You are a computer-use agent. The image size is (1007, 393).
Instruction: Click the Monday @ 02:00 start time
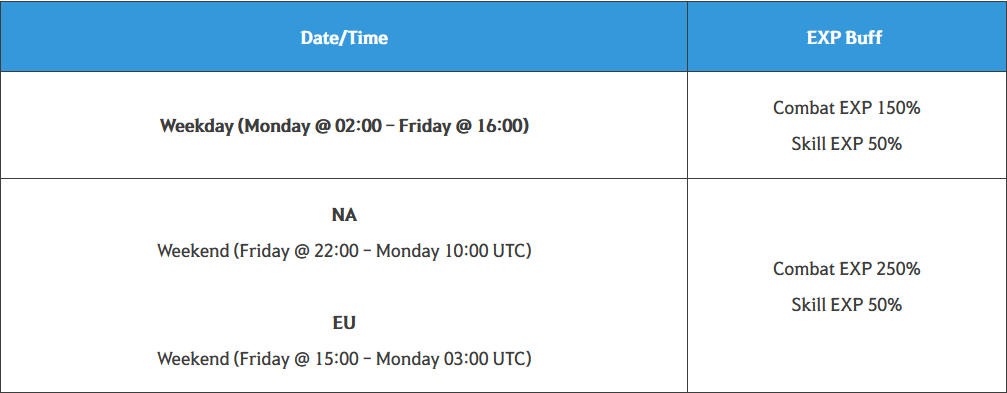click(x=313, y=125)
